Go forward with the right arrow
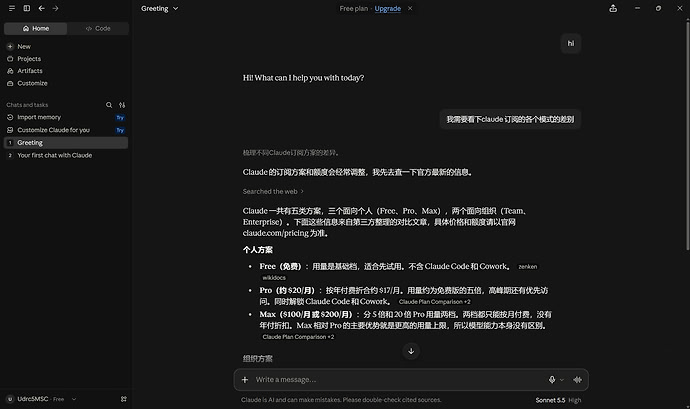This screenshot has height=409, width=690. coord(55,8)
